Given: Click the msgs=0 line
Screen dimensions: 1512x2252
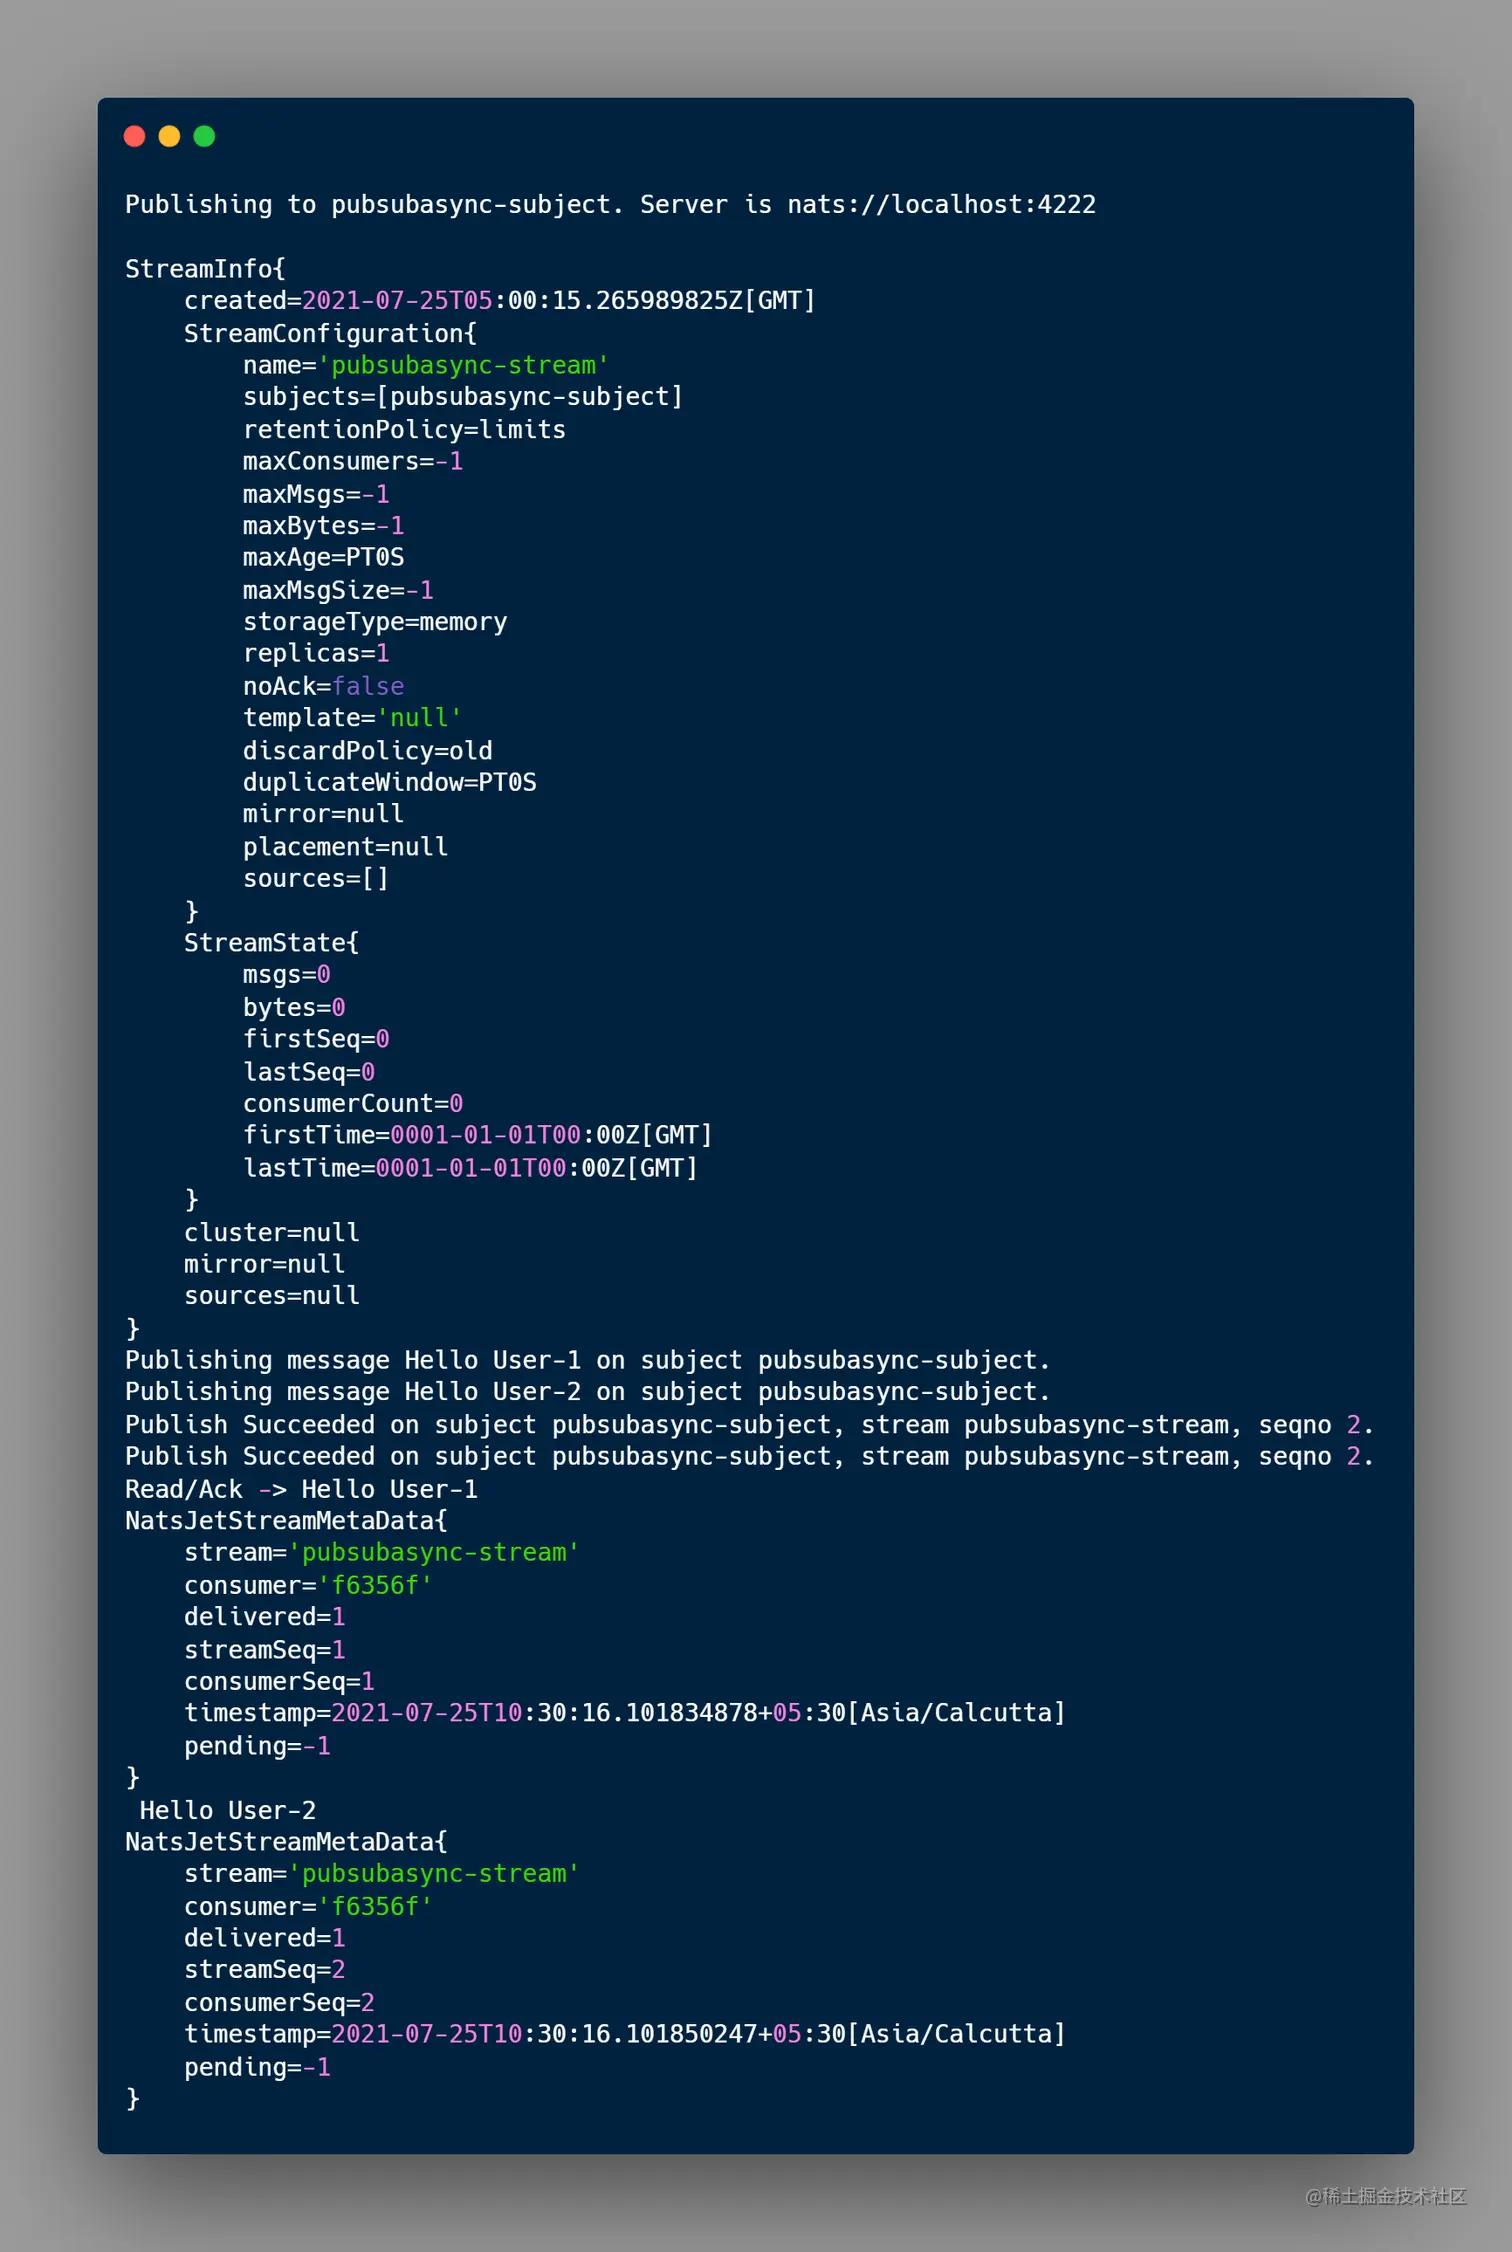Looking at the screenshot, I should click(x=286, y=975).
